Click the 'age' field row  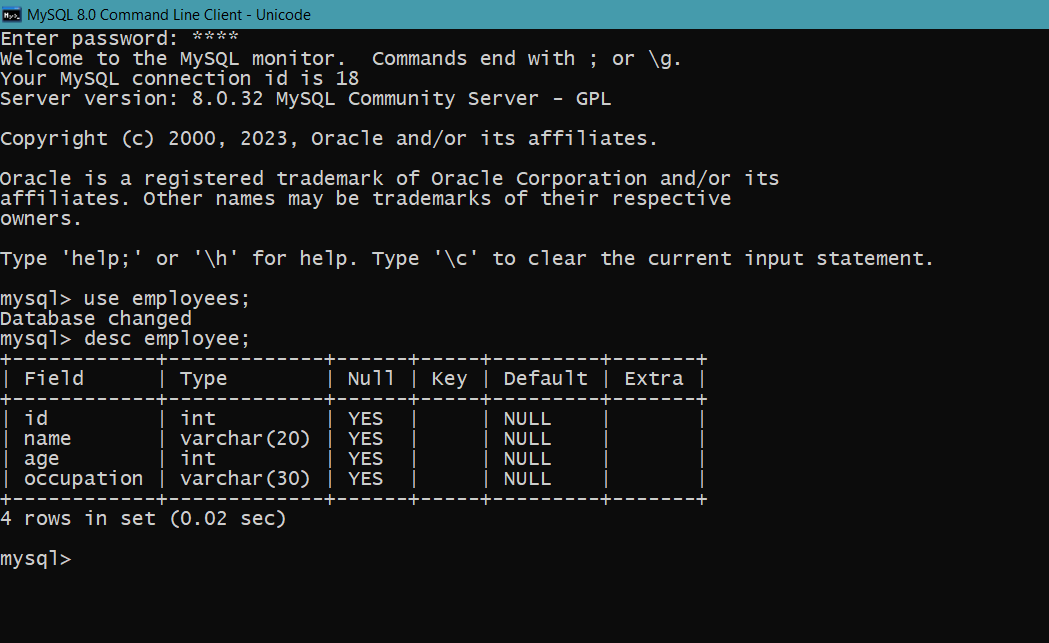pyautogui.click(x=353, y=459)
